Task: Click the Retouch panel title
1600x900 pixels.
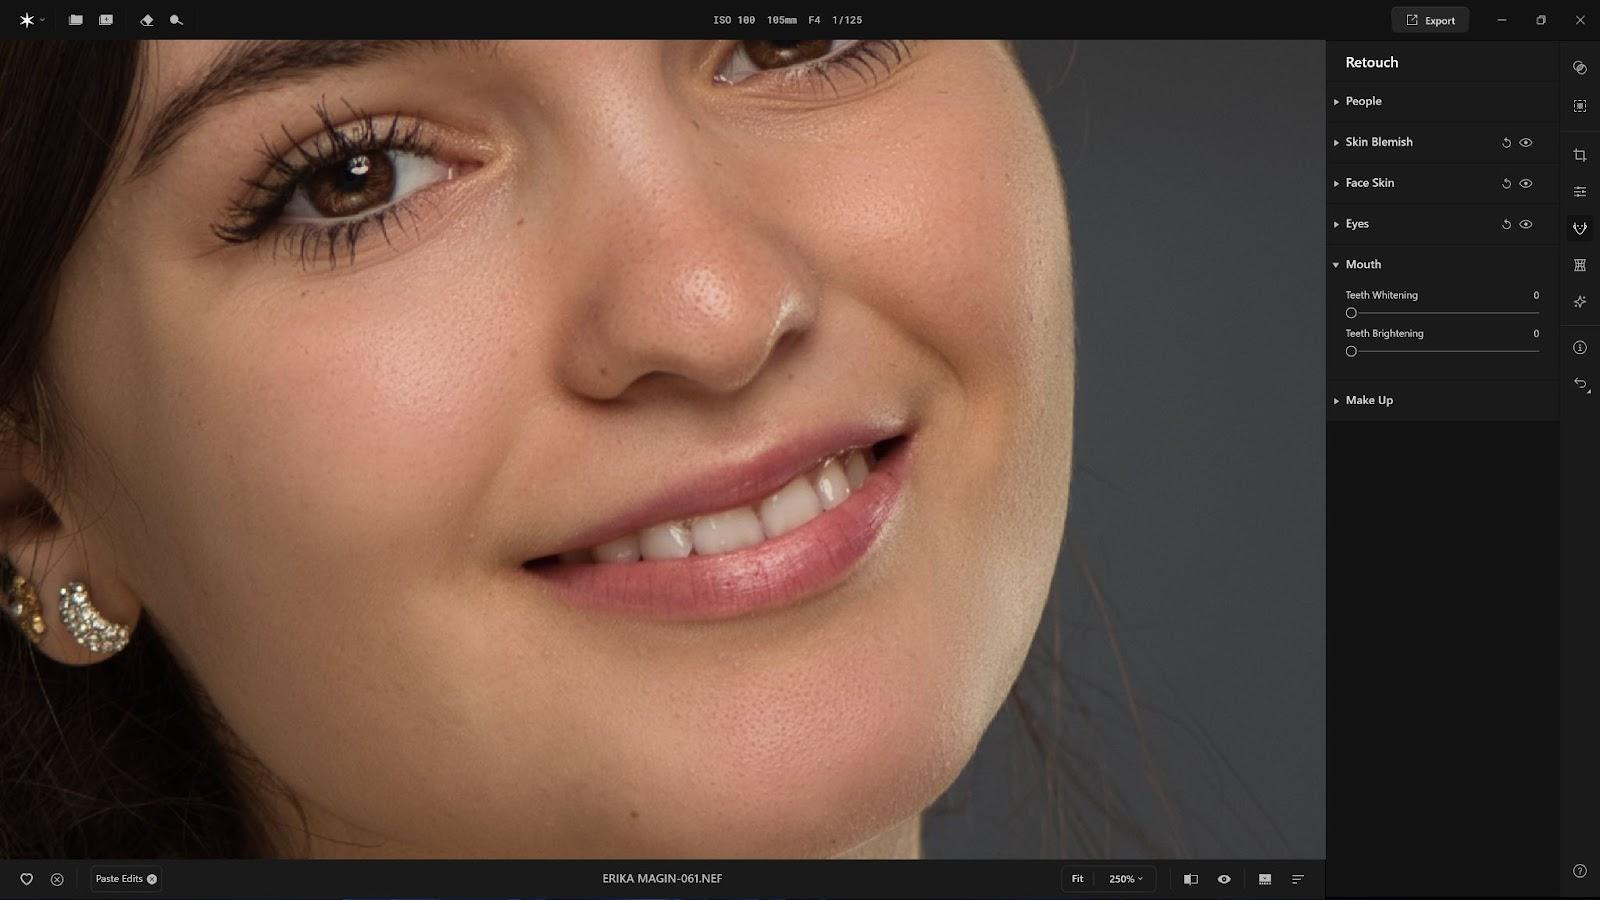Action: [x=1372, y=62]
